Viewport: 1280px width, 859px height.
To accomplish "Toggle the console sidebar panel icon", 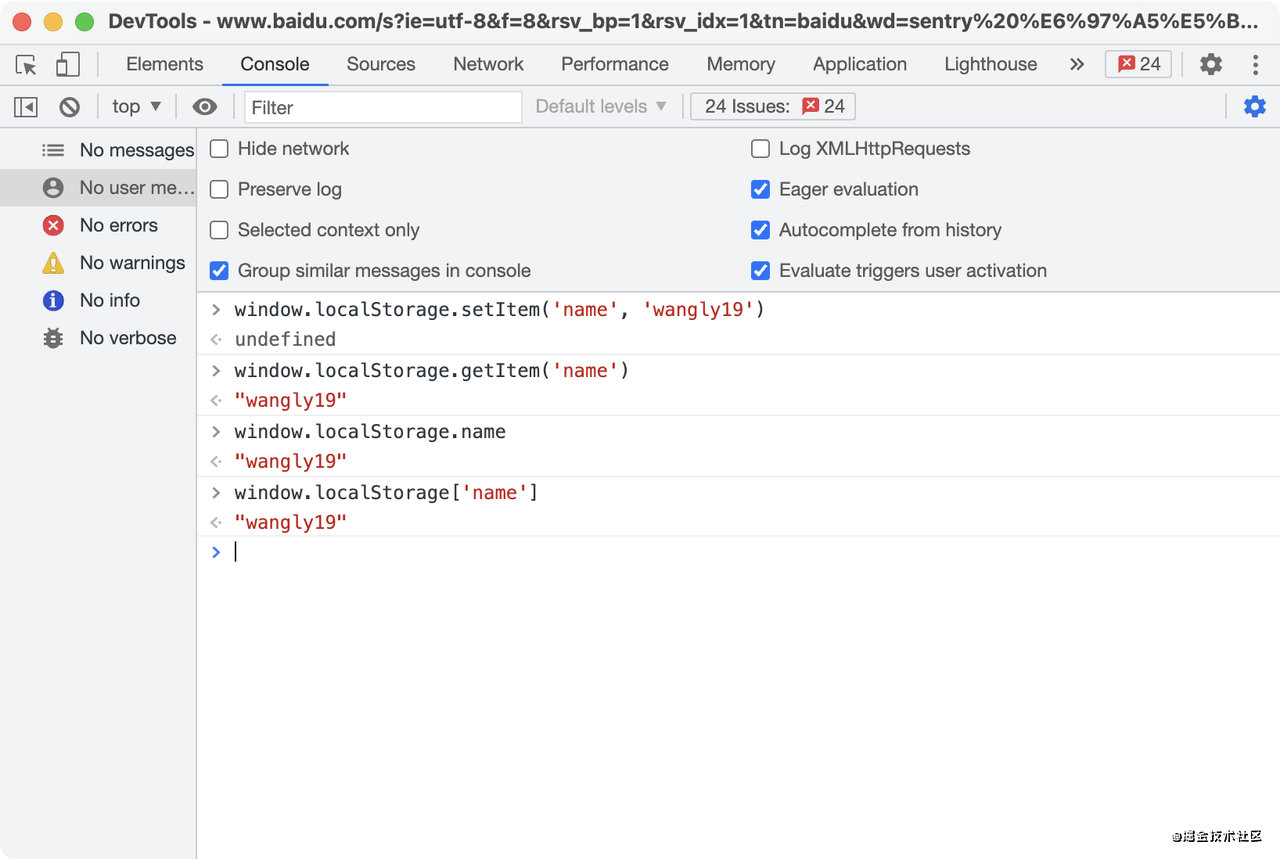I will point(26,107).
